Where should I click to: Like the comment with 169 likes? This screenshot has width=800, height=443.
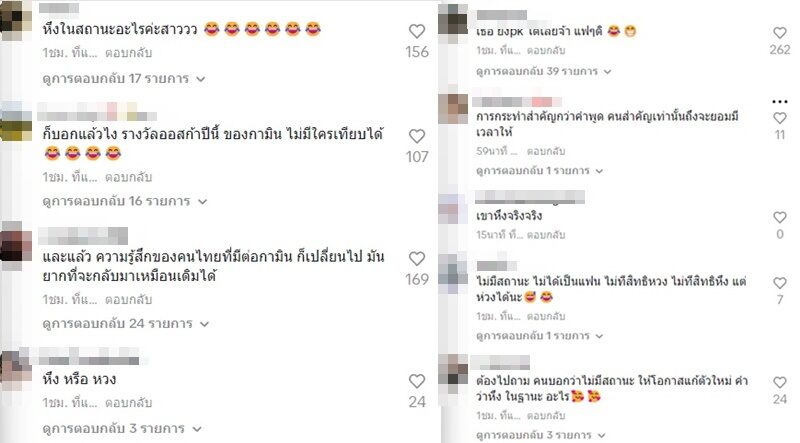[x=417, y=259]
